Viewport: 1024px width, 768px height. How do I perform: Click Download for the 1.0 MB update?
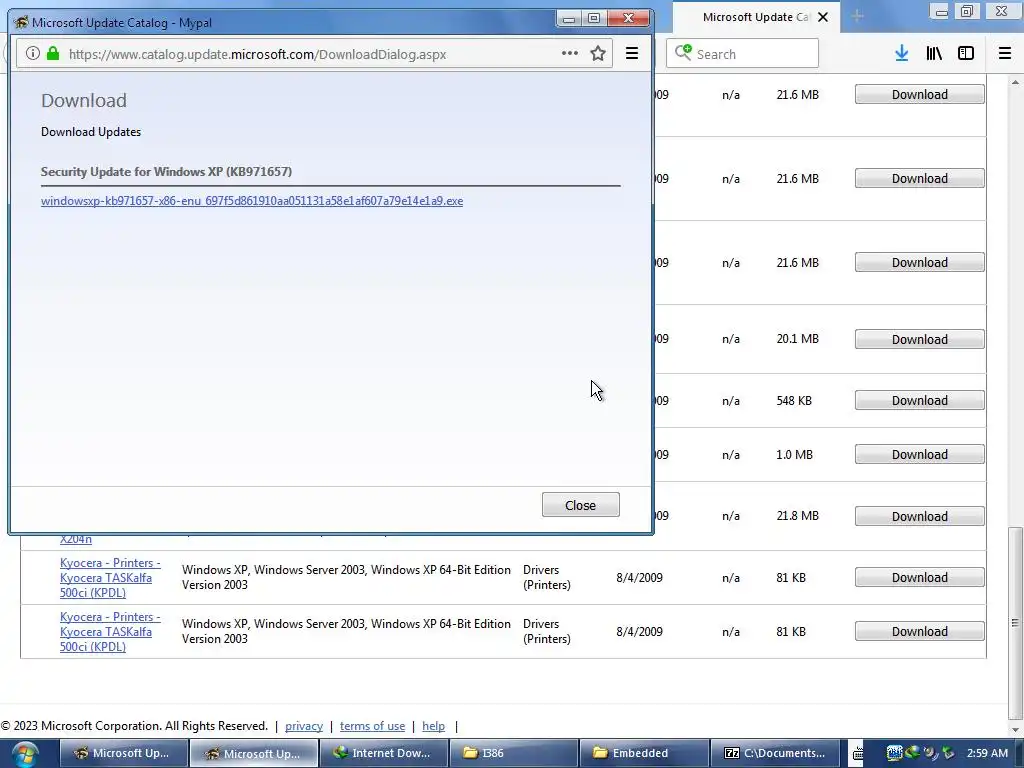[920, 455]
